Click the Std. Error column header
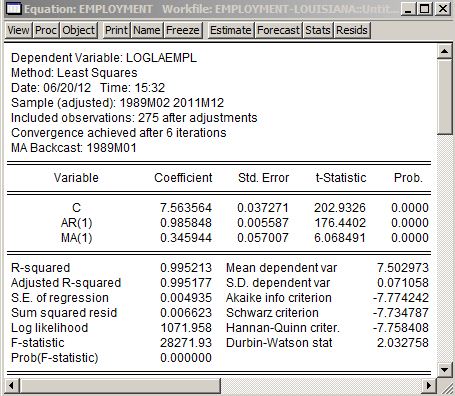The width and height of the screenshot is (455, 396). [263, 178]
